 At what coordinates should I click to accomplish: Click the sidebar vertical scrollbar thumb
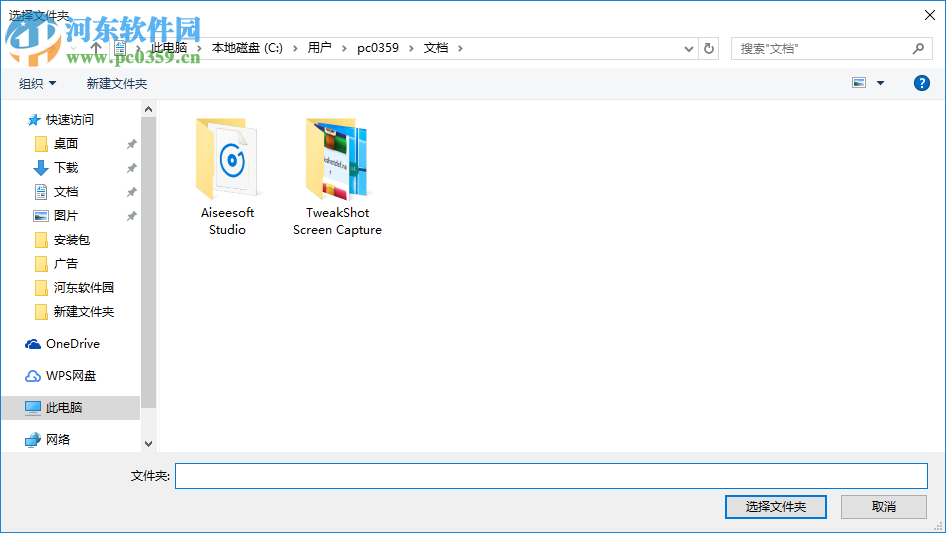pos(148,263)
